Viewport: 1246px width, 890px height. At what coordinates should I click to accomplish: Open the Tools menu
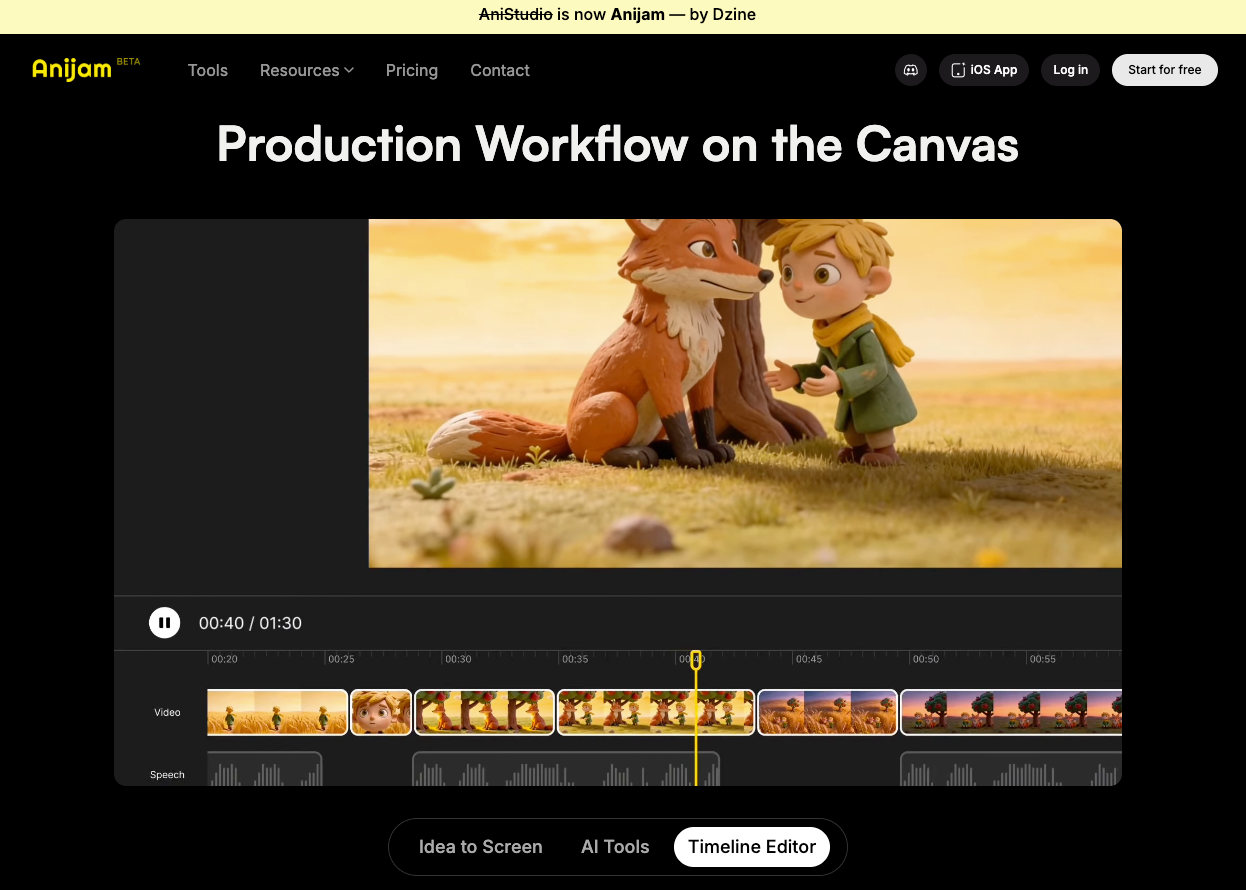pyautogui.click(x=208, y=70)
